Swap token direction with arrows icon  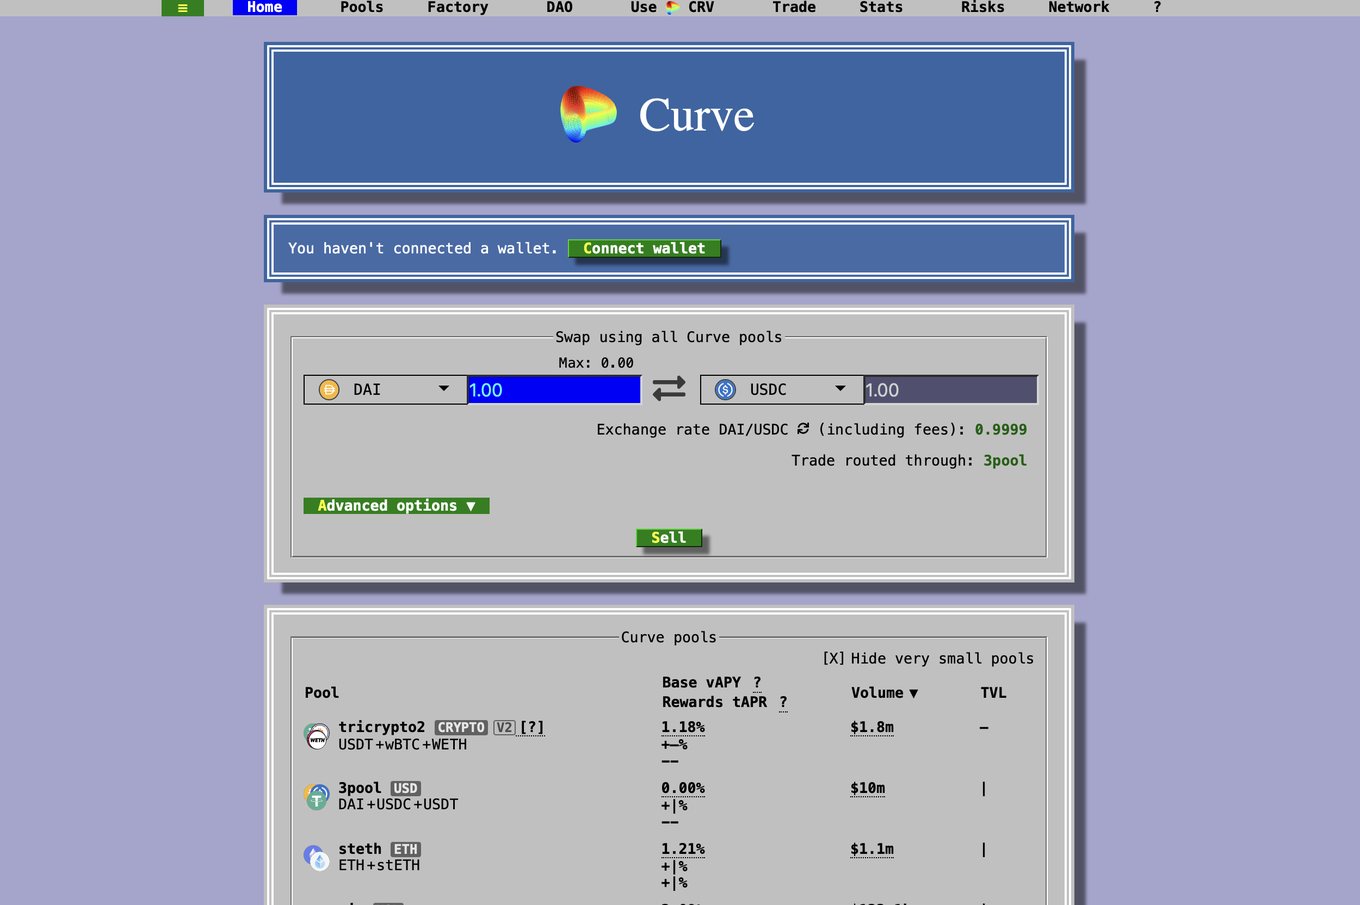coord(669,388)
